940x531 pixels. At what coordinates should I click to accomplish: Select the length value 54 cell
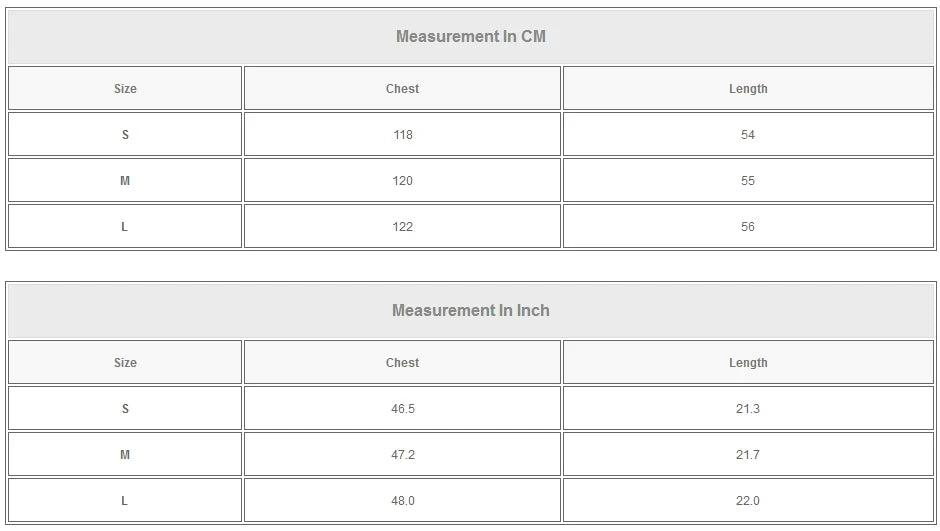click(748, 135)
